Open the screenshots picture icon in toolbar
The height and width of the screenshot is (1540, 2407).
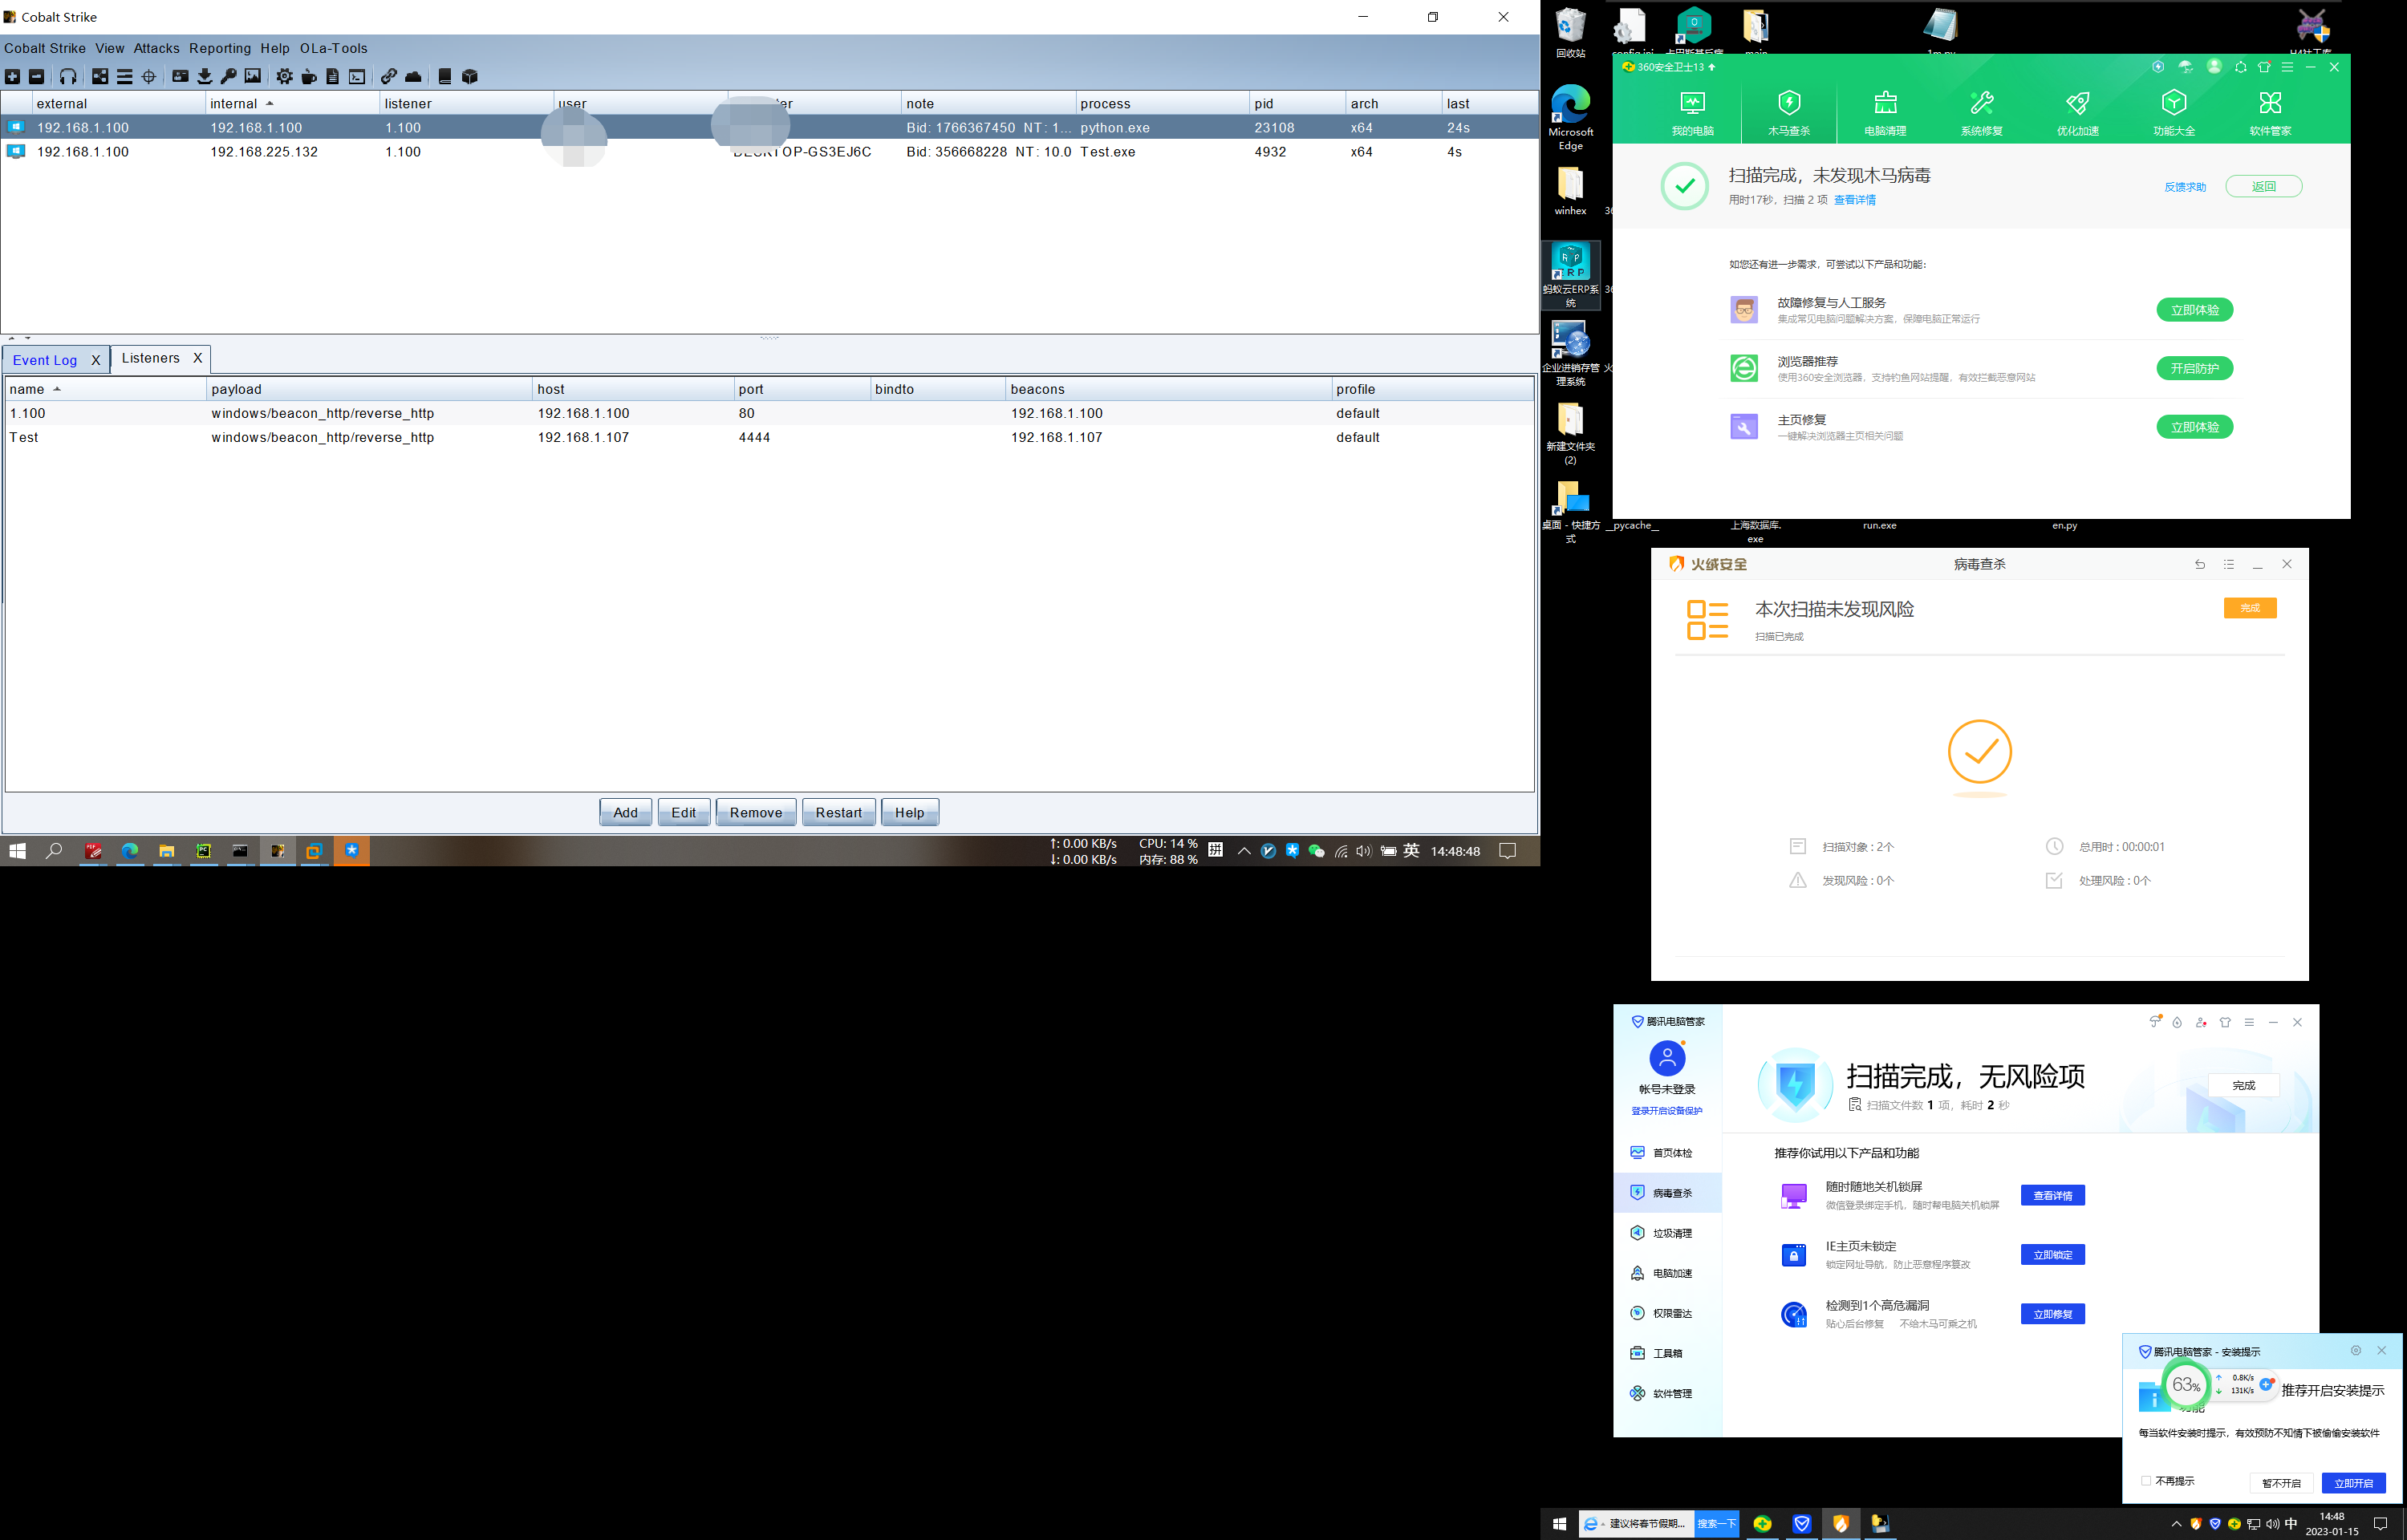[x=253, y=76]
